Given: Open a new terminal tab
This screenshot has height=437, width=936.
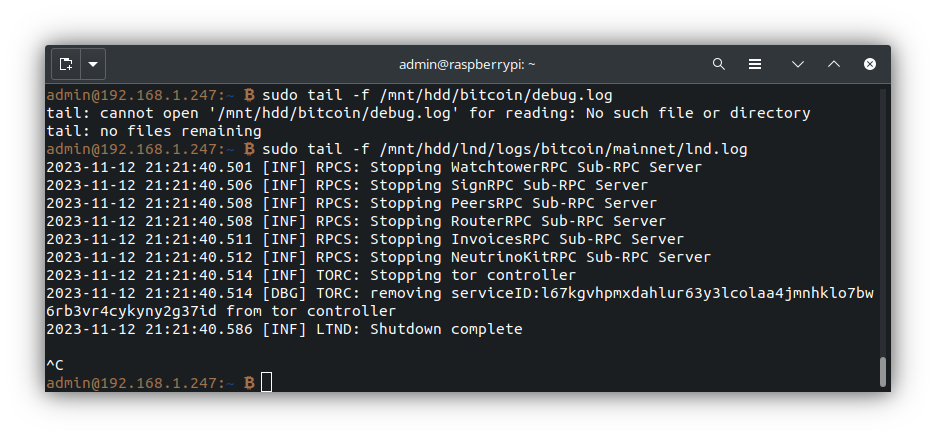Looking at the screenshot, I should point(66,64).
